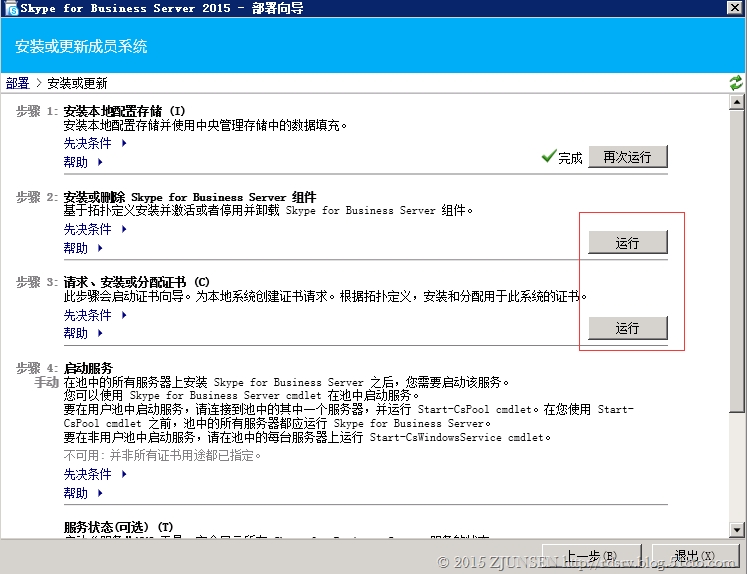Viewport: 747px width, 574px height.
Task: Click step 1 title 安装本地配置存储
Action: tap(124, 111)
